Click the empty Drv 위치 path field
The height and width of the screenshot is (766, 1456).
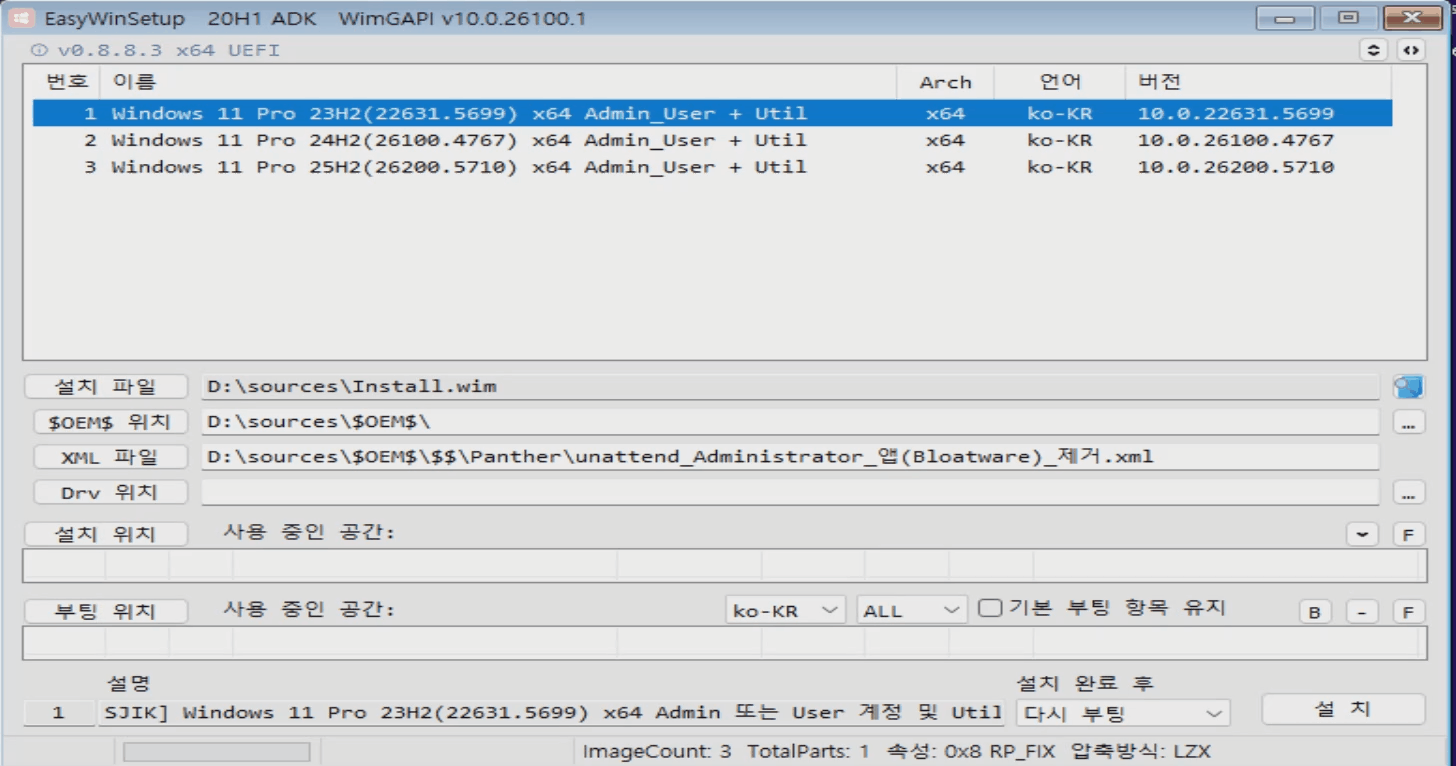click(790, 492)
